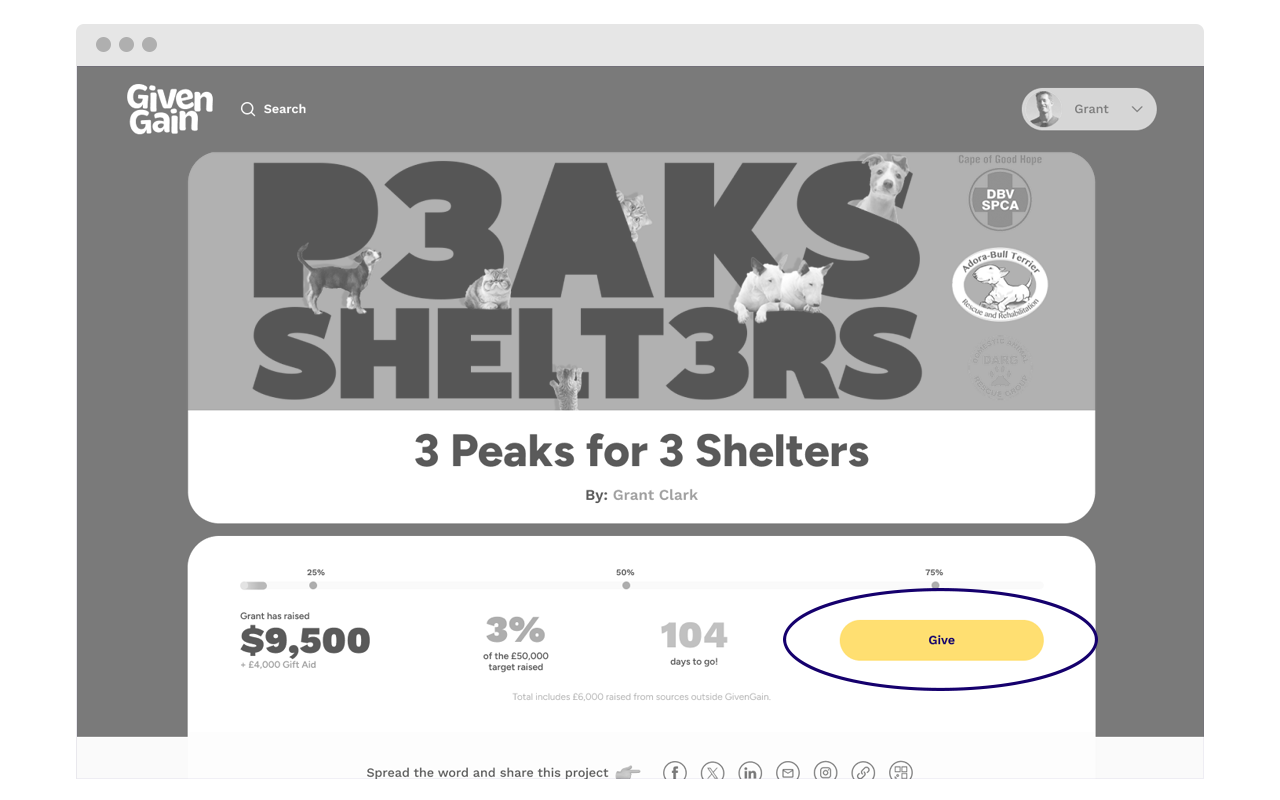Open the Grant Clark author link
The width and height of the screenshot is (1280, 800).
point(655,495)
